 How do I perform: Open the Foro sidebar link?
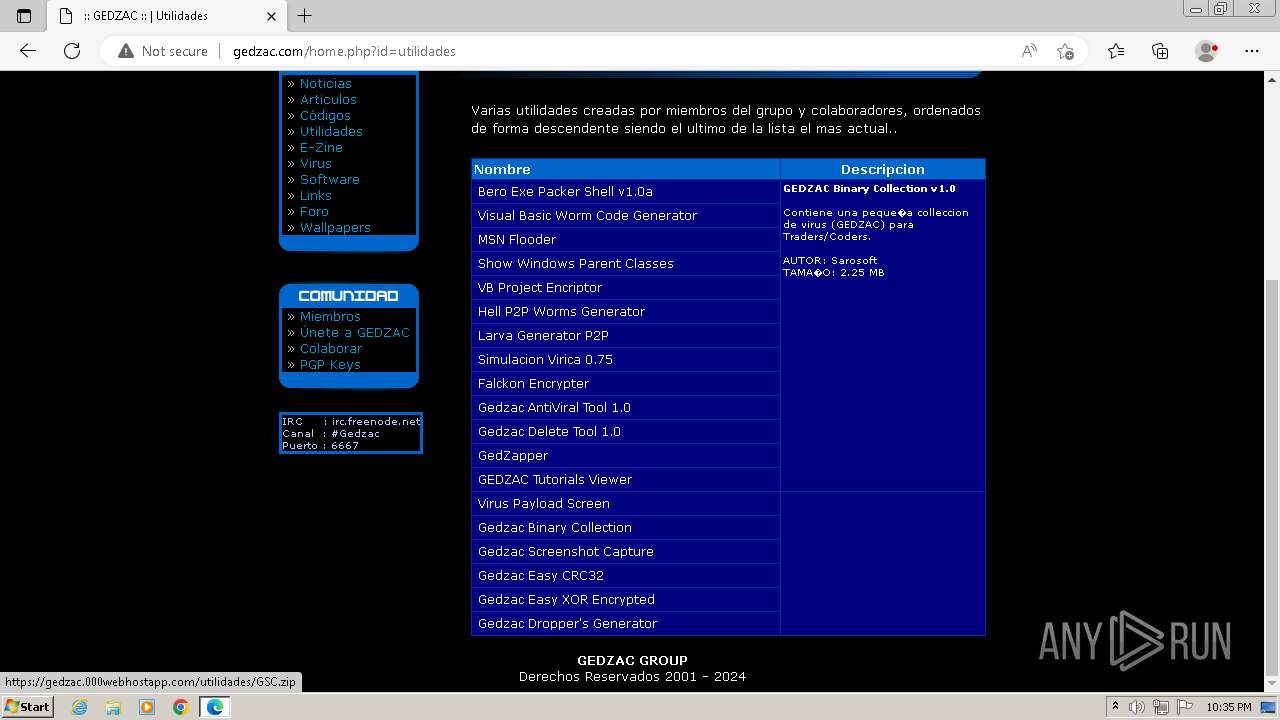tap(314, 211)
